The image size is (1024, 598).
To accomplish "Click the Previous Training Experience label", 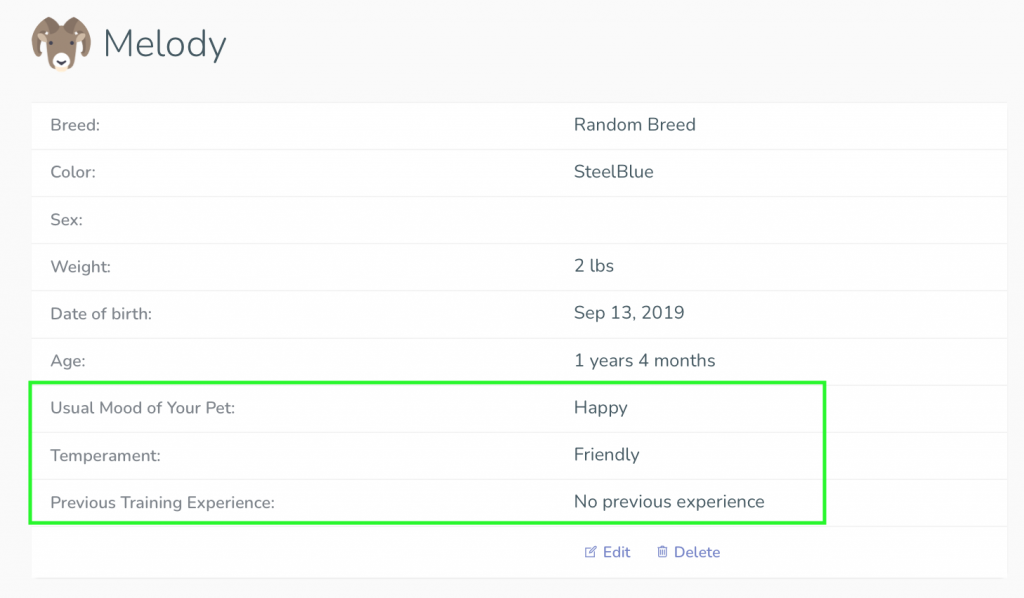I will click(163, 503).
